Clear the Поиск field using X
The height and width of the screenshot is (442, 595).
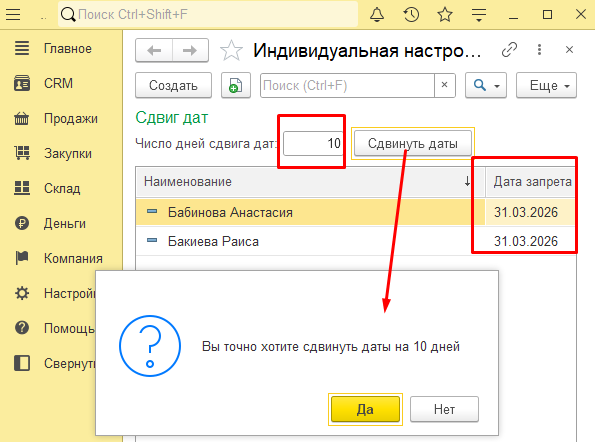[444, 85]
